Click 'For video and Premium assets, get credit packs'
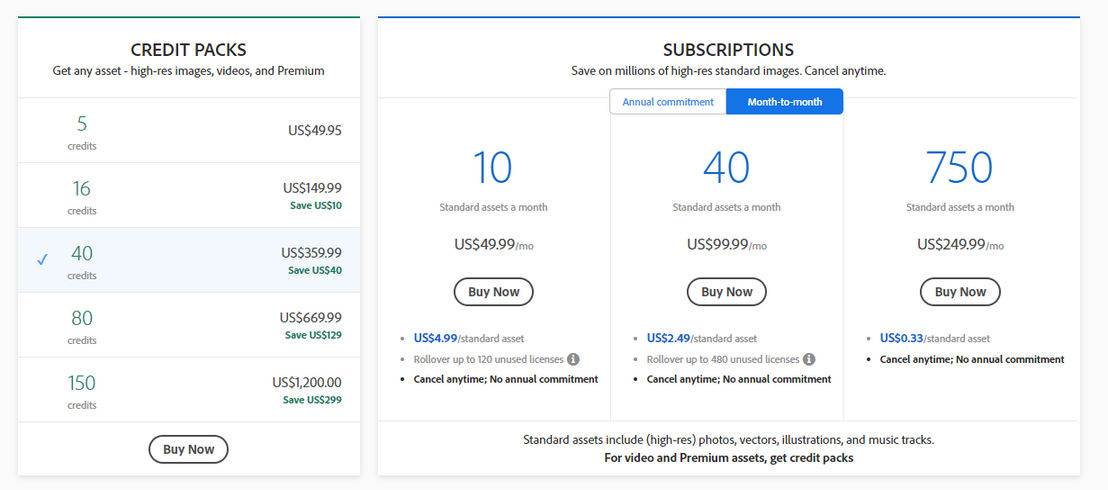 click(x=729, y=458)
